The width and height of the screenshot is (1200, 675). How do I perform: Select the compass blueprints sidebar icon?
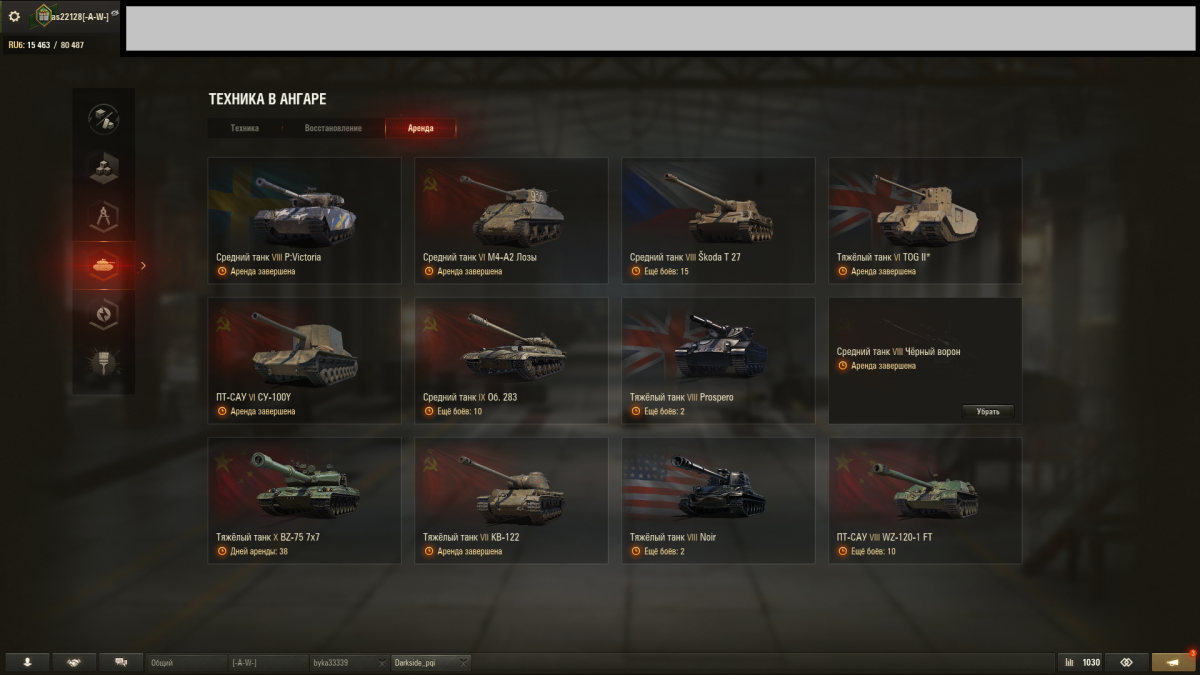point(104,216)
